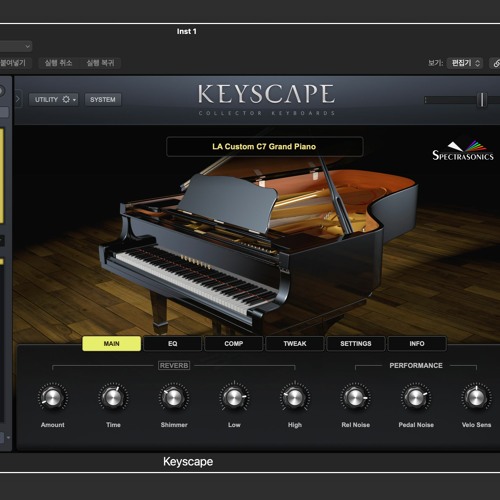Click the reverb Time knob

click(x=113, y=397)
